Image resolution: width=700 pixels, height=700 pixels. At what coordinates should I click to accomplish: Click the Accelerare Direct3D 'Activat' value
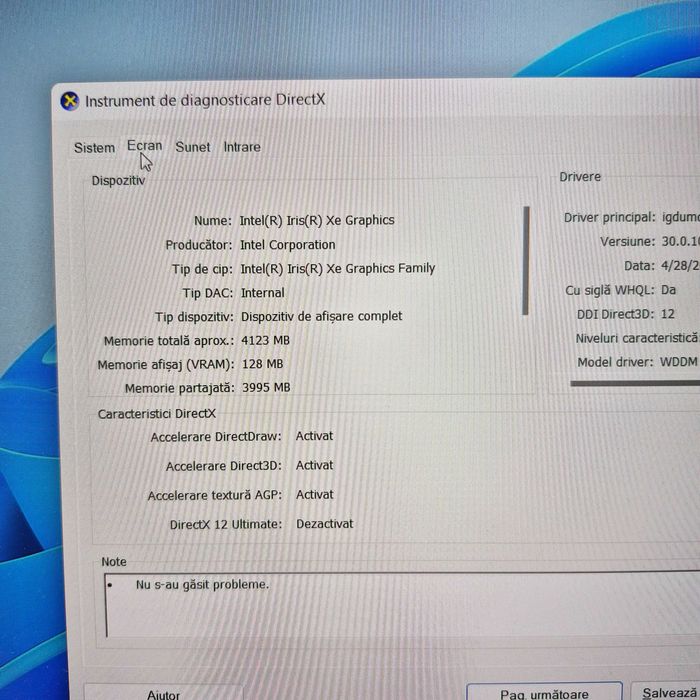pos(314,465)
